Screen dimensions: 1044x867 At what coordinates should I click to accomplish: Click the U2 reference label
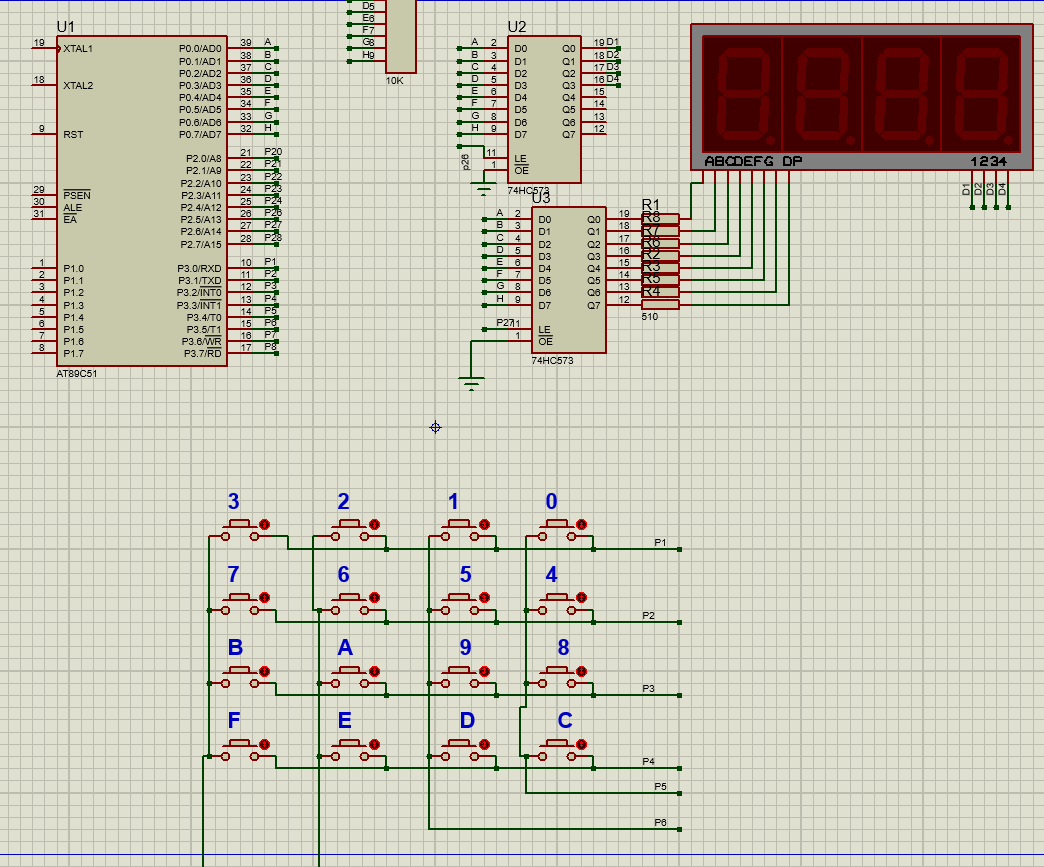tap(517, 27)
